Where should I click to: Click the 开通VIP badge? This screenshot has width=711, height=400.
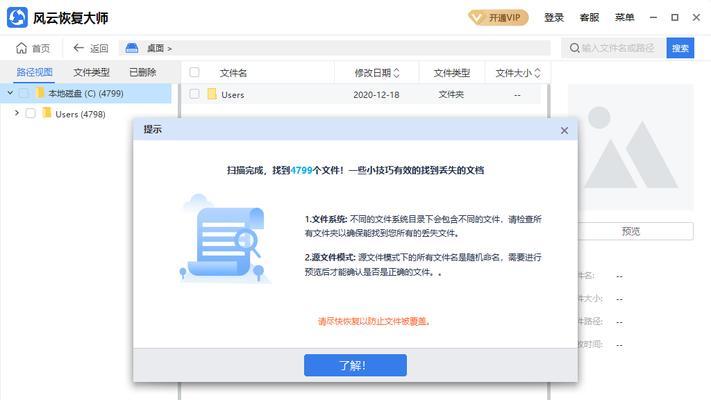(x=498, y=18)
